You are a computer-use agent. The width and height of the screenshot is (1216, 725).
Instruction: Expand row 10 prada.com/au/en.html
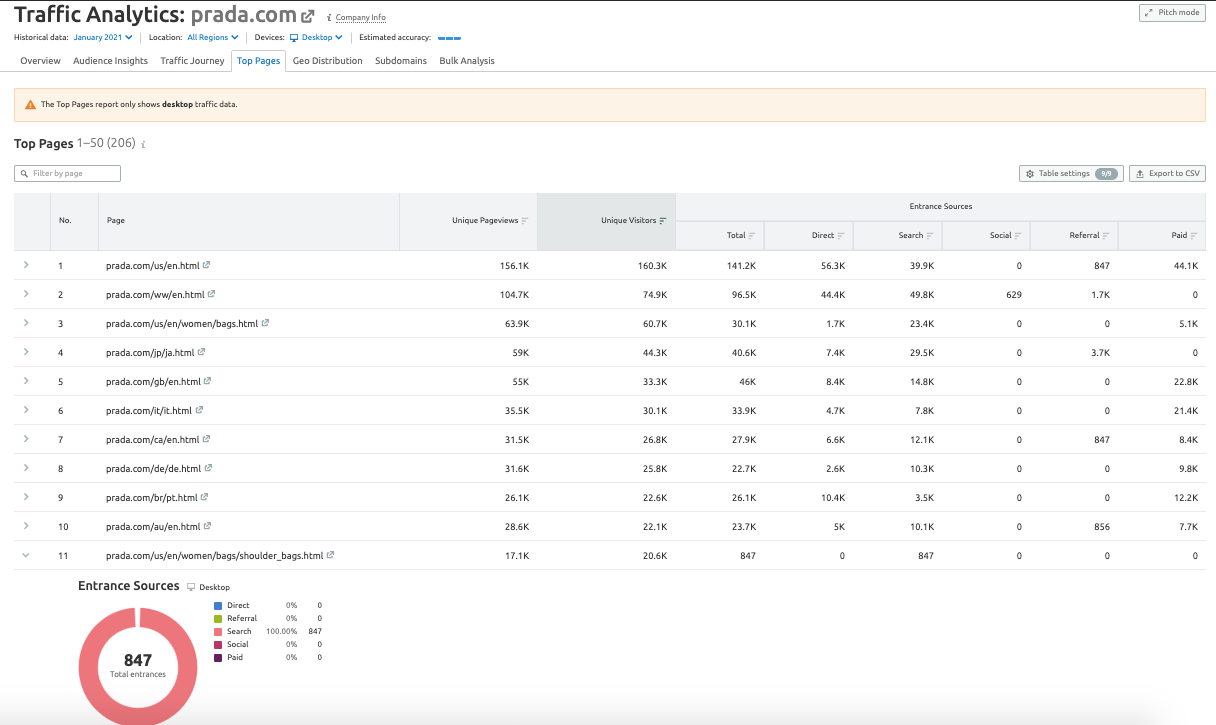(x=26, y=526)
